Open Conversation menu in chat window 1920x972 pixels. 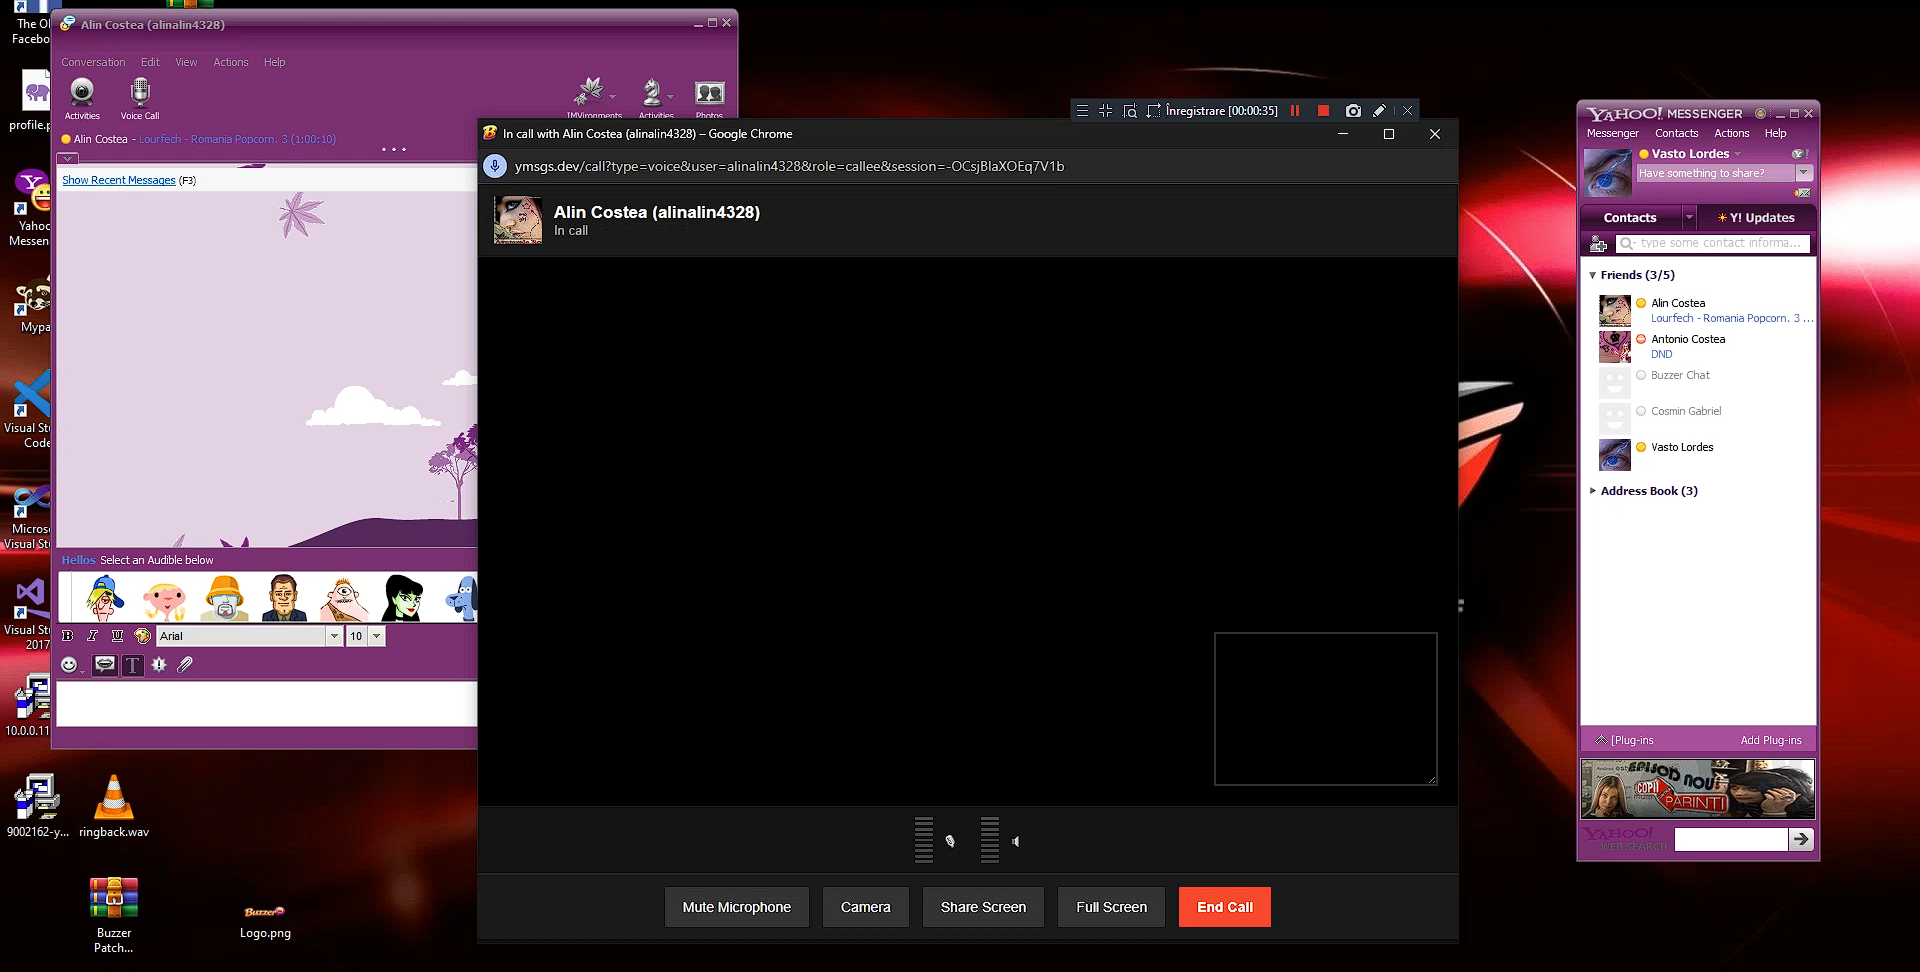(93, 62)
